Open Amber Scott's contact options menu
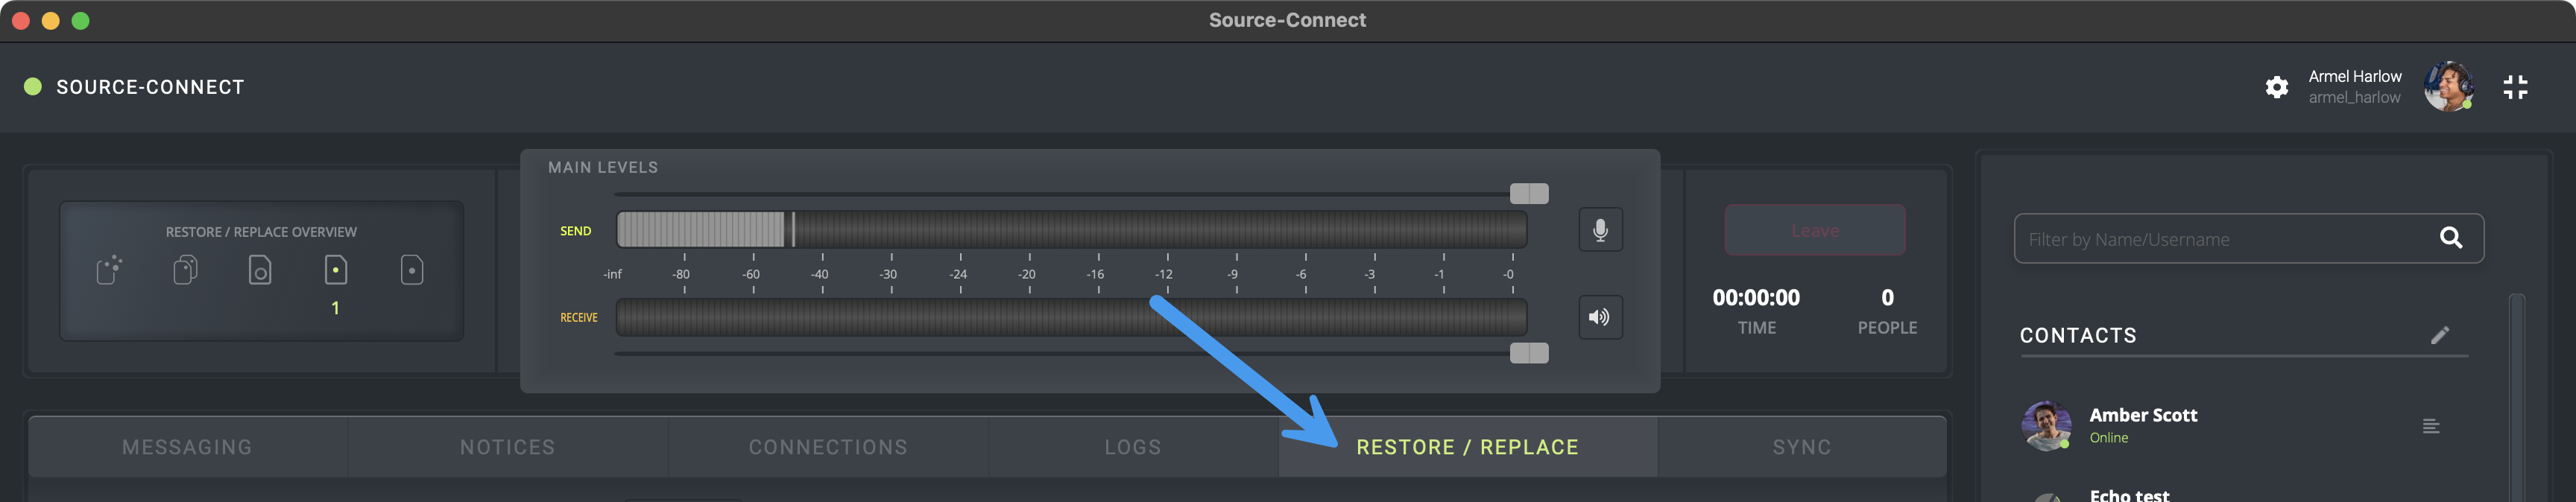2576x502 pixels. tap(2431, 427)
